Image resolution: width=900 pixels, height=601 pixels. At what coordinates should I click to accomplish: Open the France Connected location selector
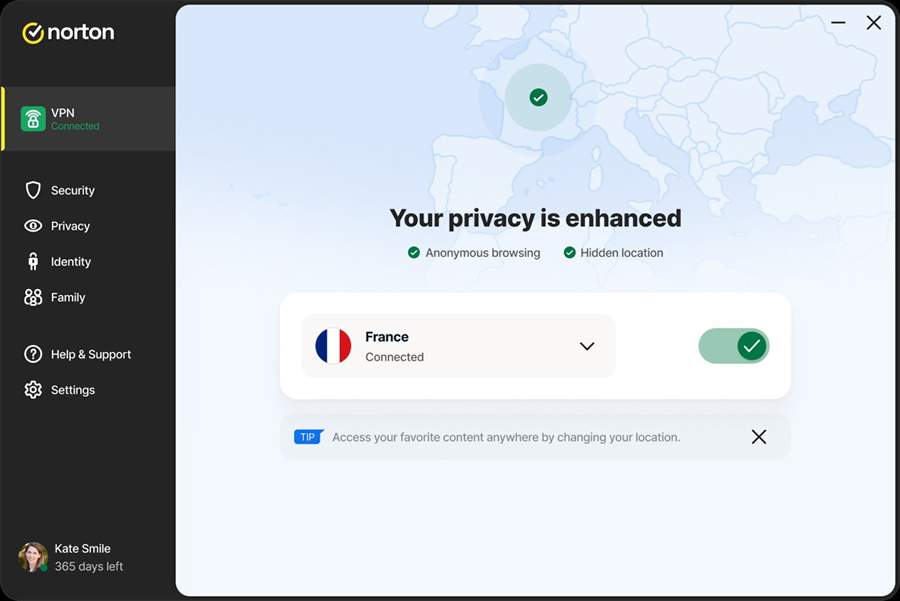click(x=458, y=346)
